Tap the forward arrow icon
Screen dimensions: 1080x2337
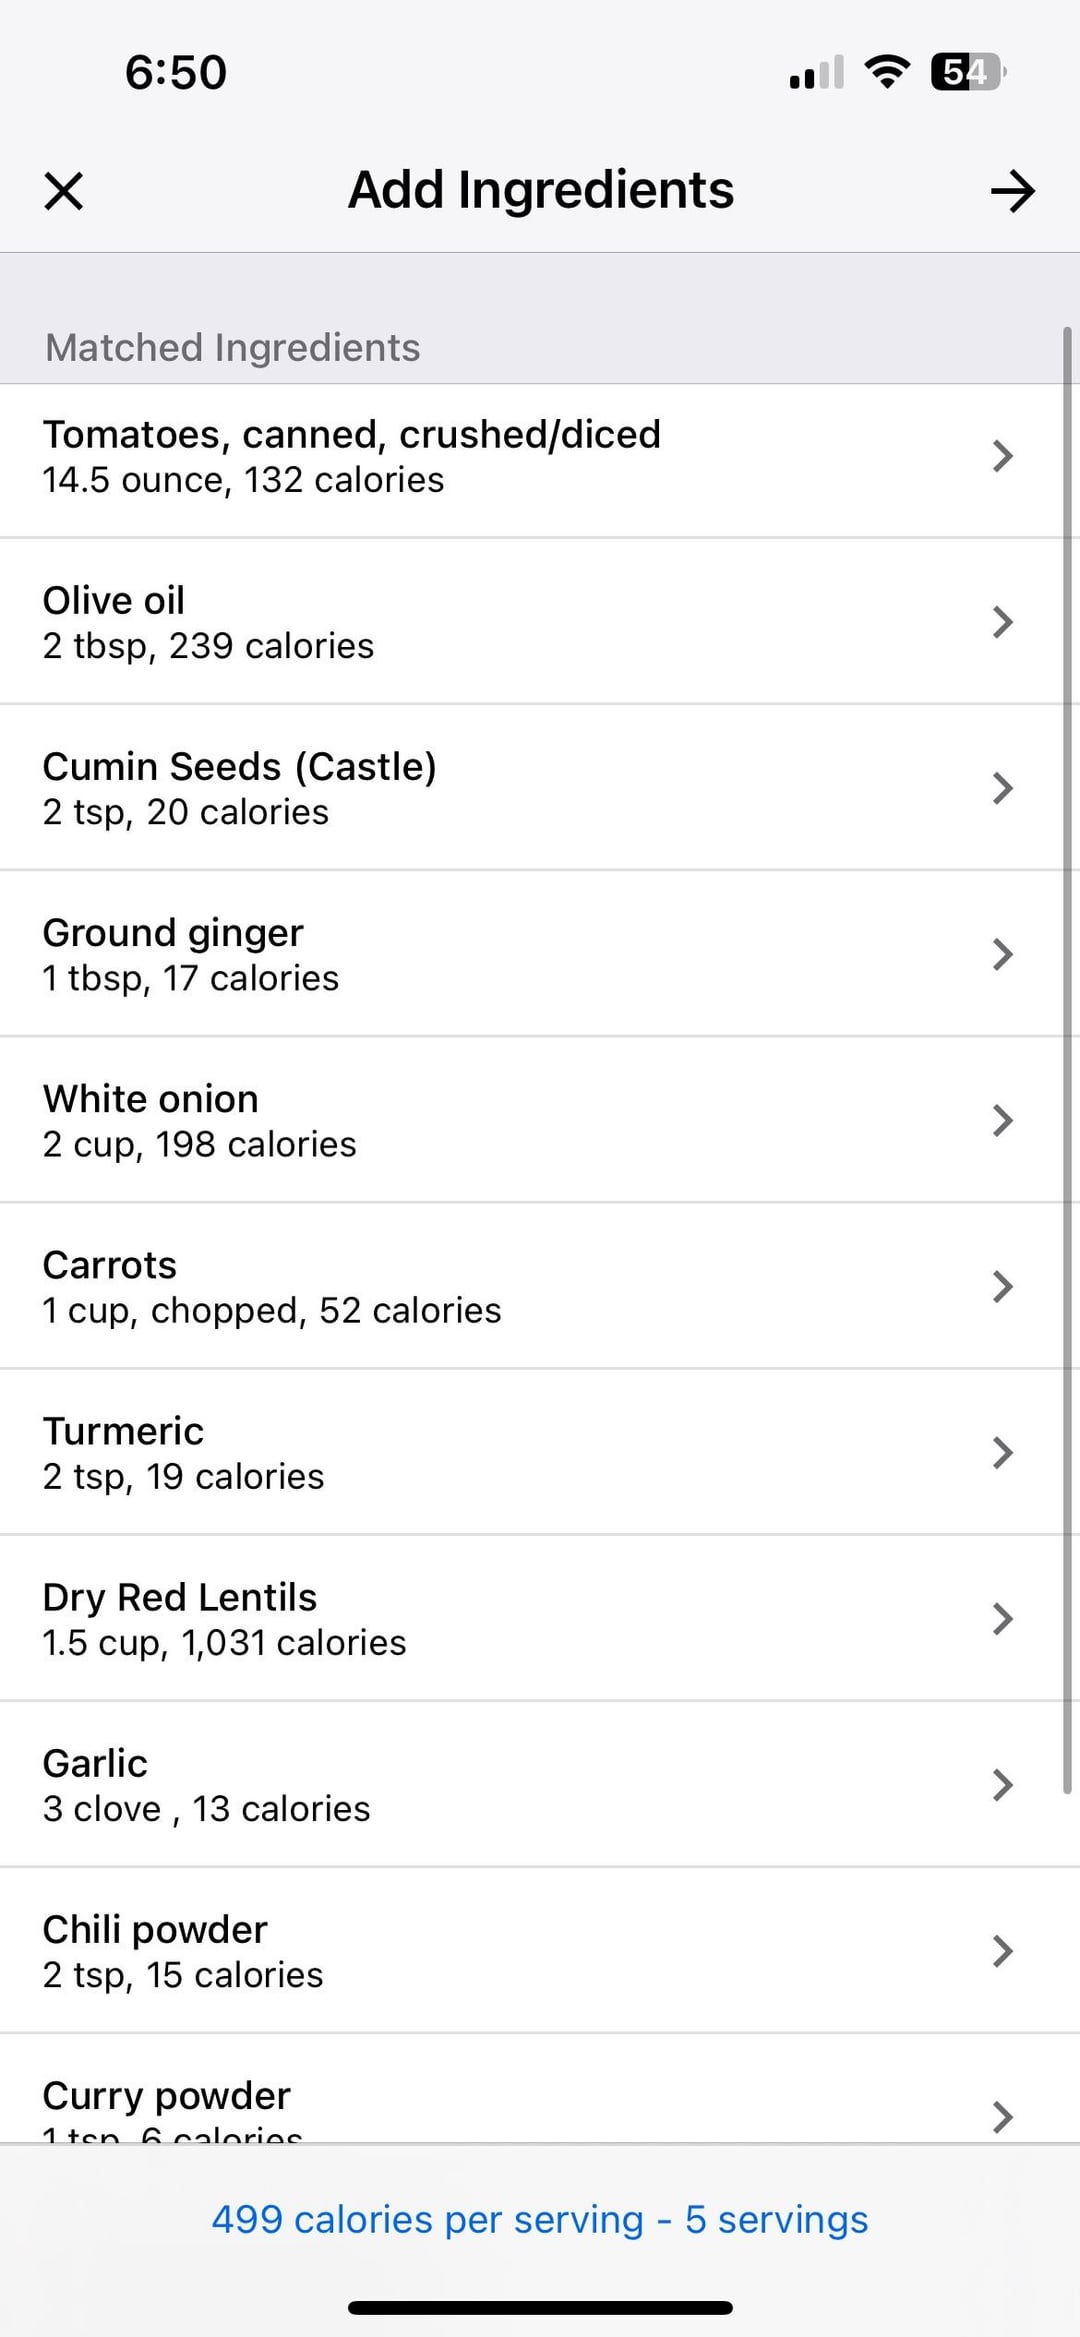1012,191
